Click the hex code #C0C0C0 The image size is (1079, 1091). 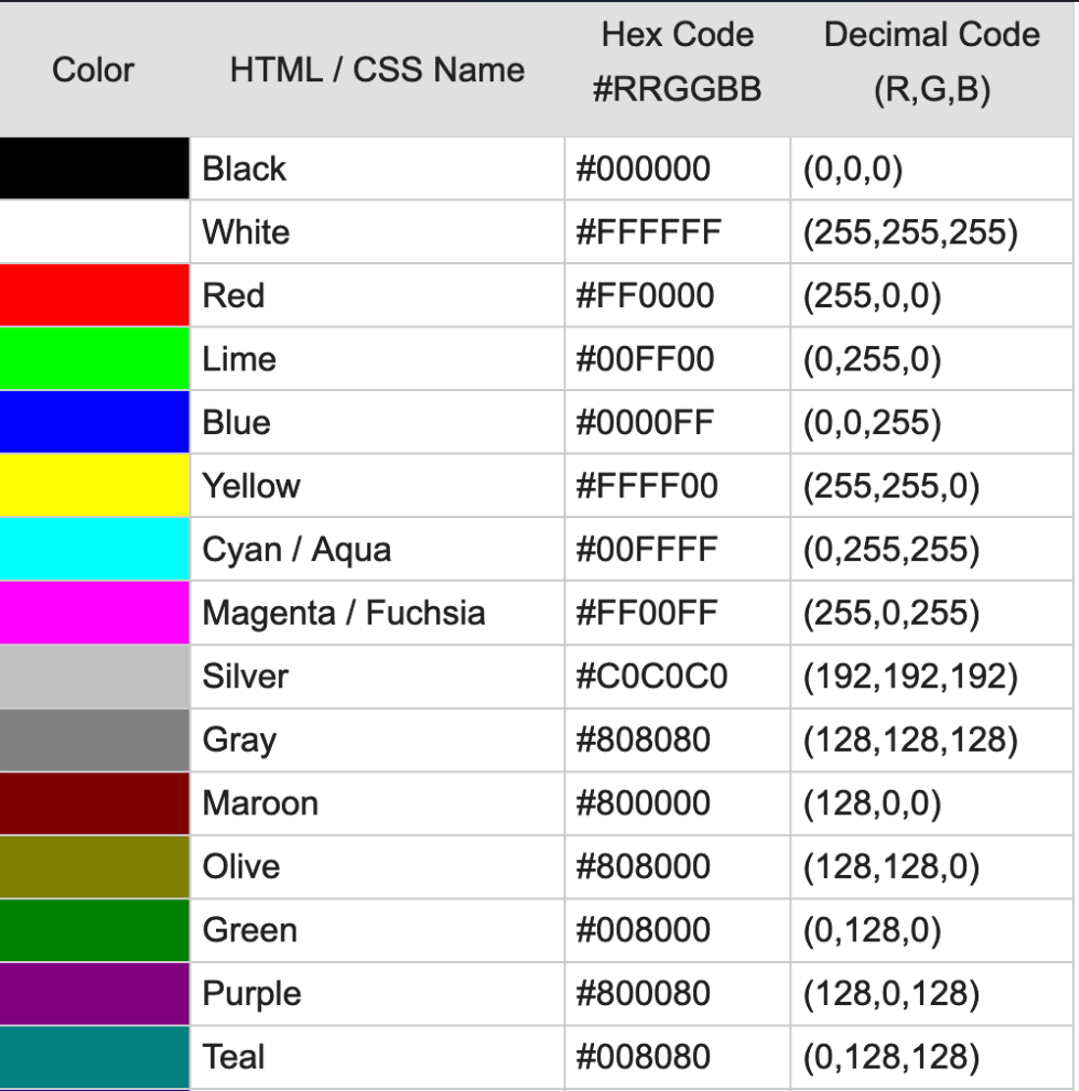click(x=651, y=677)
